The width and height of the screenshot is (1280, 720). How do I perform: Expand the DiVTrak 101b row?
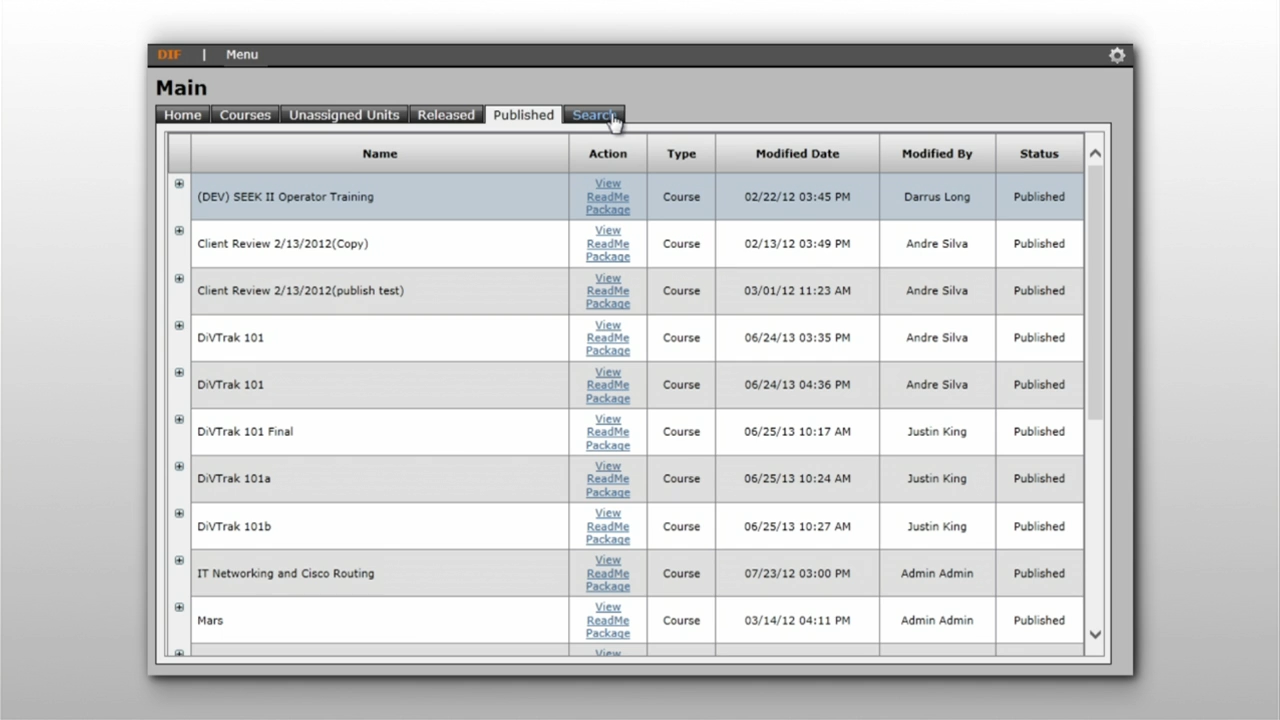(x=179, y=514)
